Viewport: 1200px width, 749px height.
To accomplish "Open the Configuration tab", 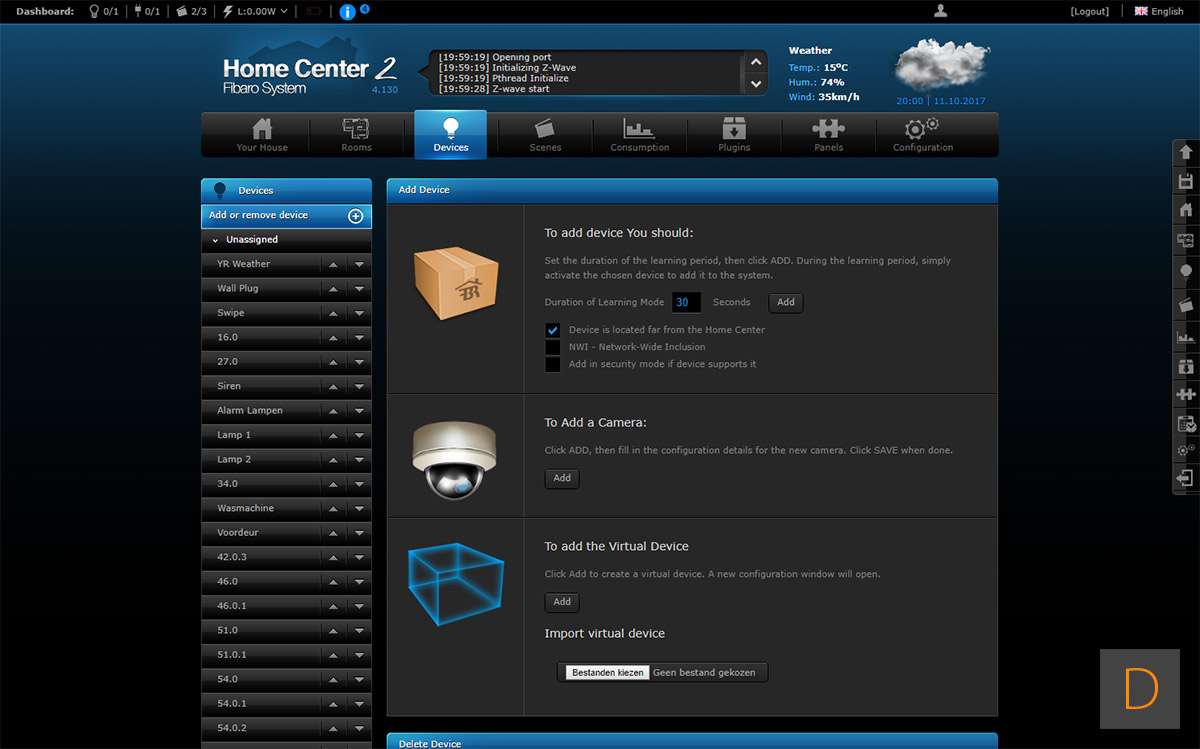I will click(x=923, y=135).
